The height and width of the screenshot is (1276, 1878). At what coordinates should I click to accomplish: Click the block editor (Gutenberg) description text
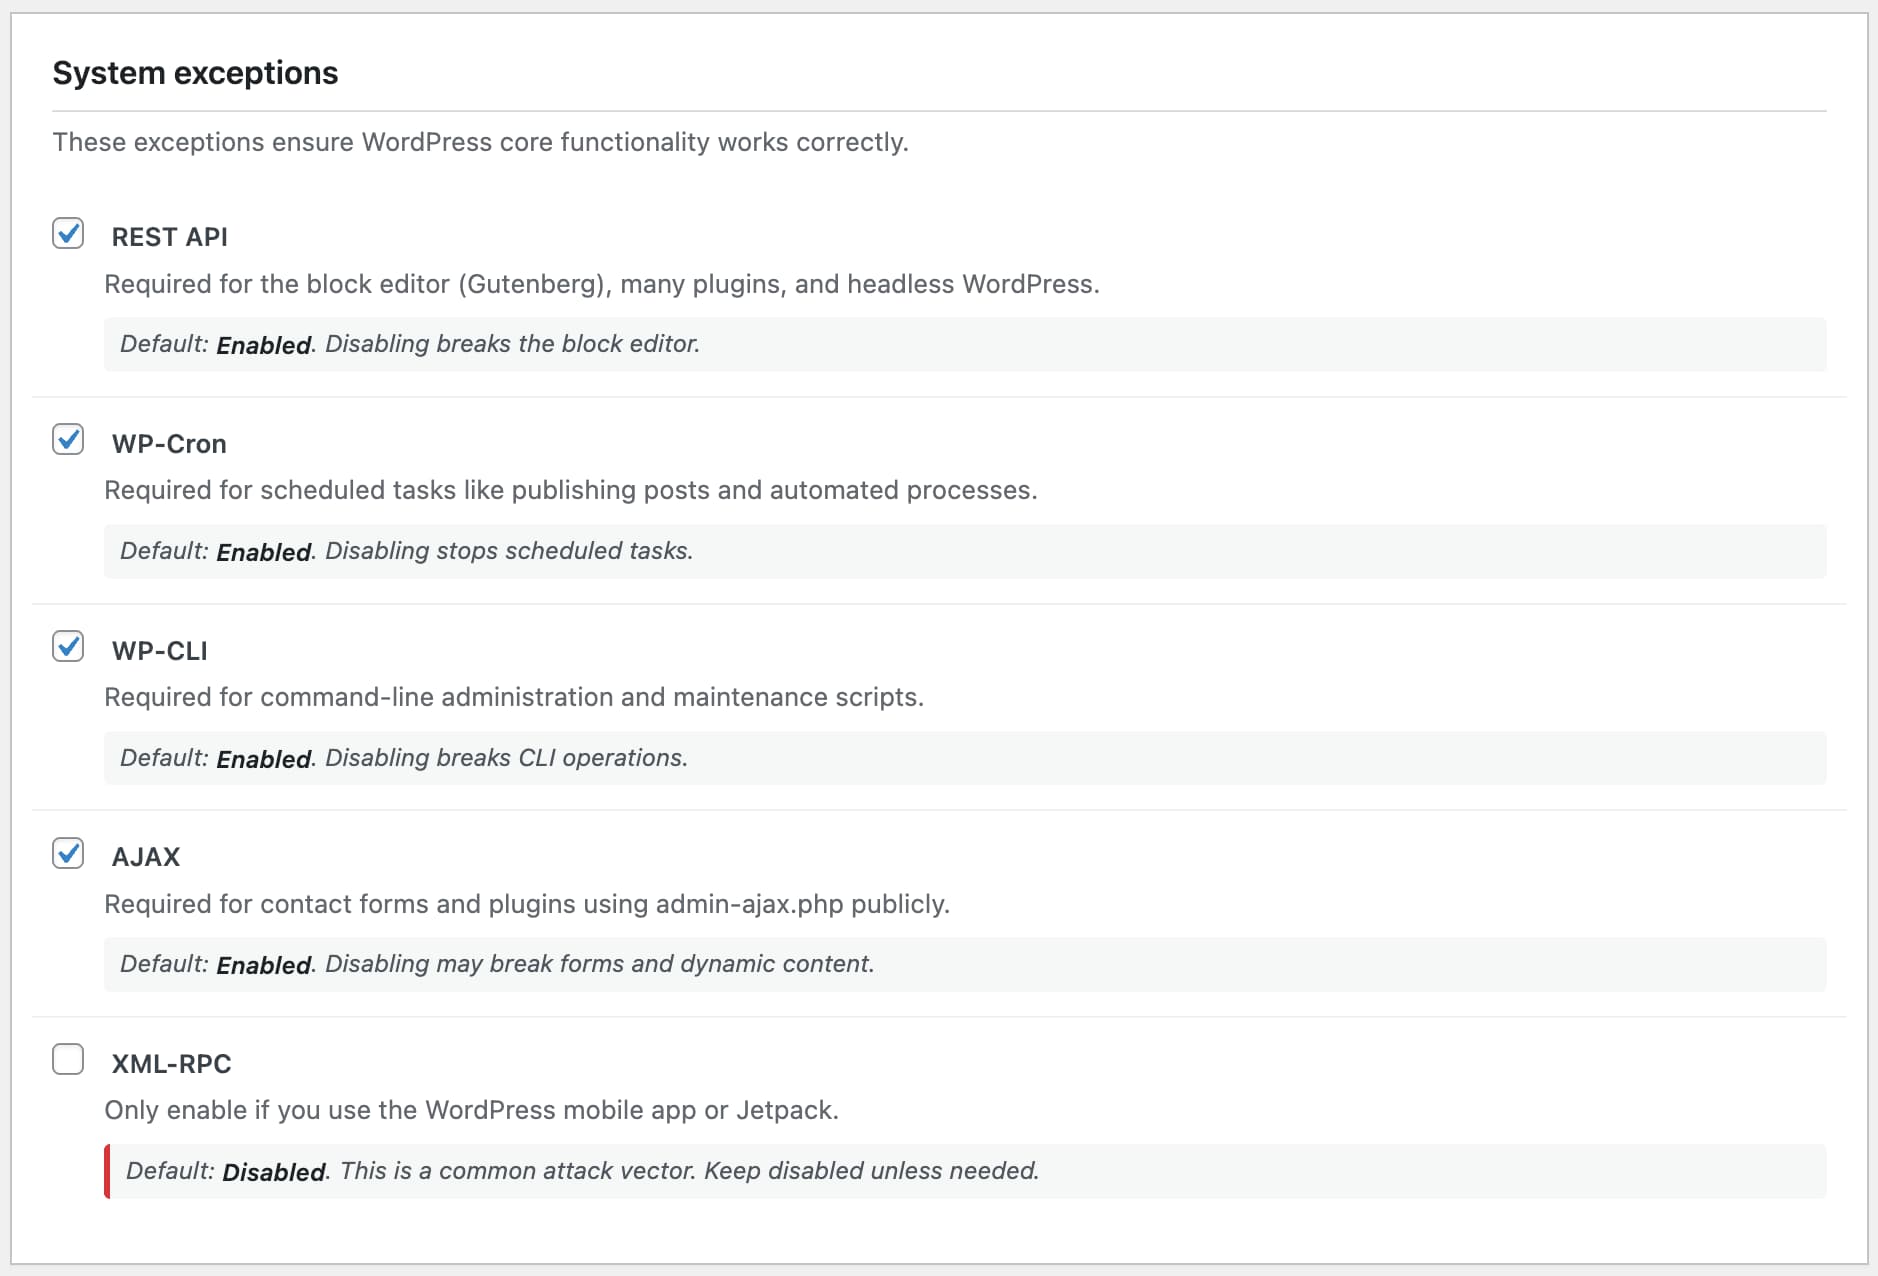[601, 284]
